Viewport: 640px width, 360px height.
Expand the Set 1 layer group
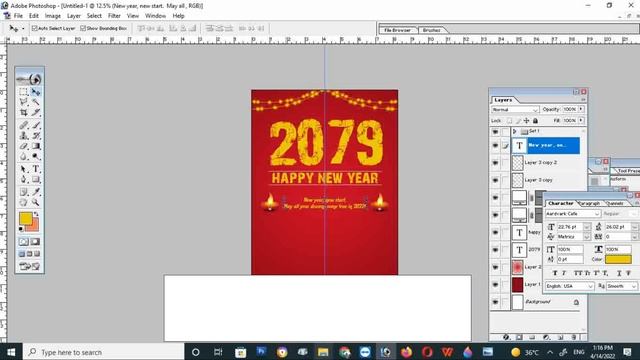(515, 131)
